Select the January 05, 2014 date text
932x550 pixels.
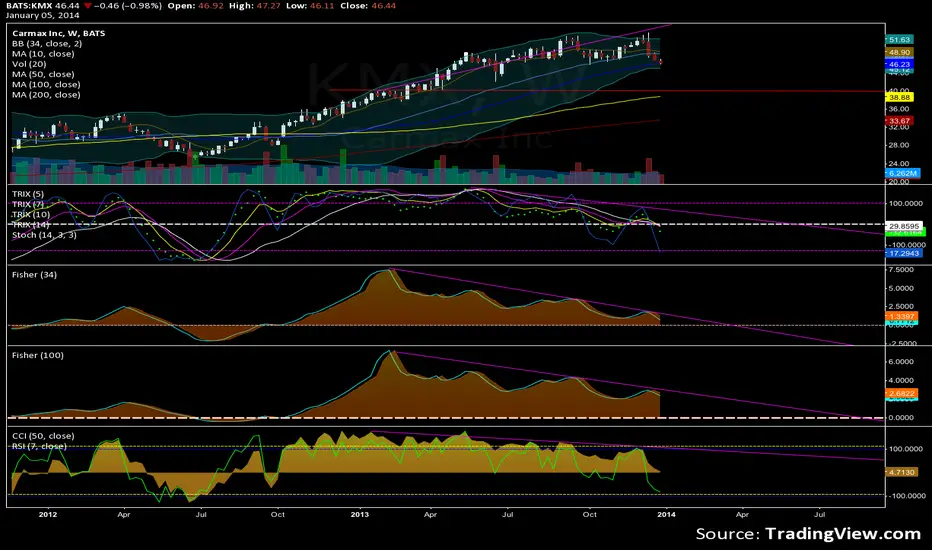click(42, 15)
